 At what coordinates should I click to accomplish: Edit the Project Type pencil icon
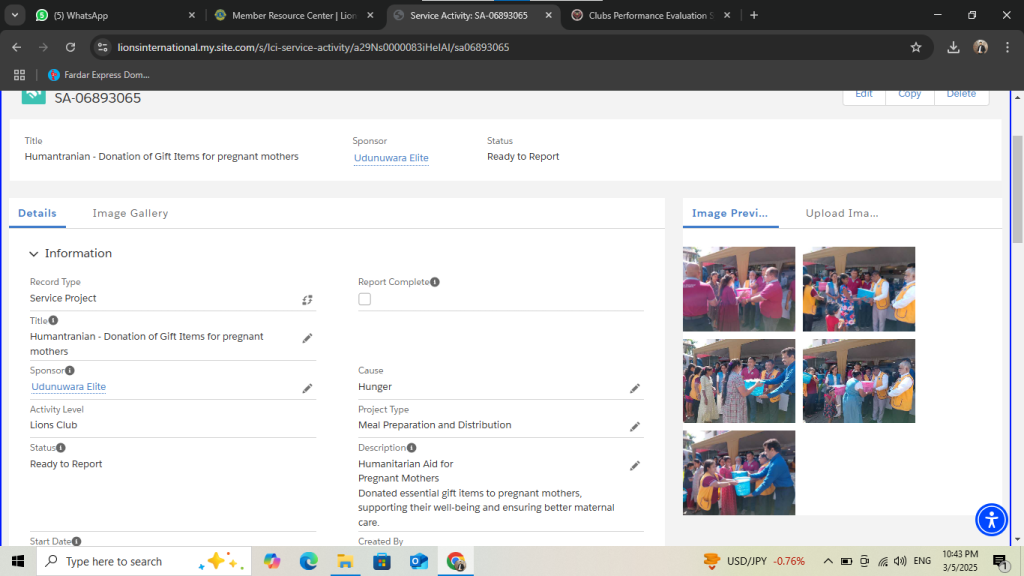[x=635, y=427]
